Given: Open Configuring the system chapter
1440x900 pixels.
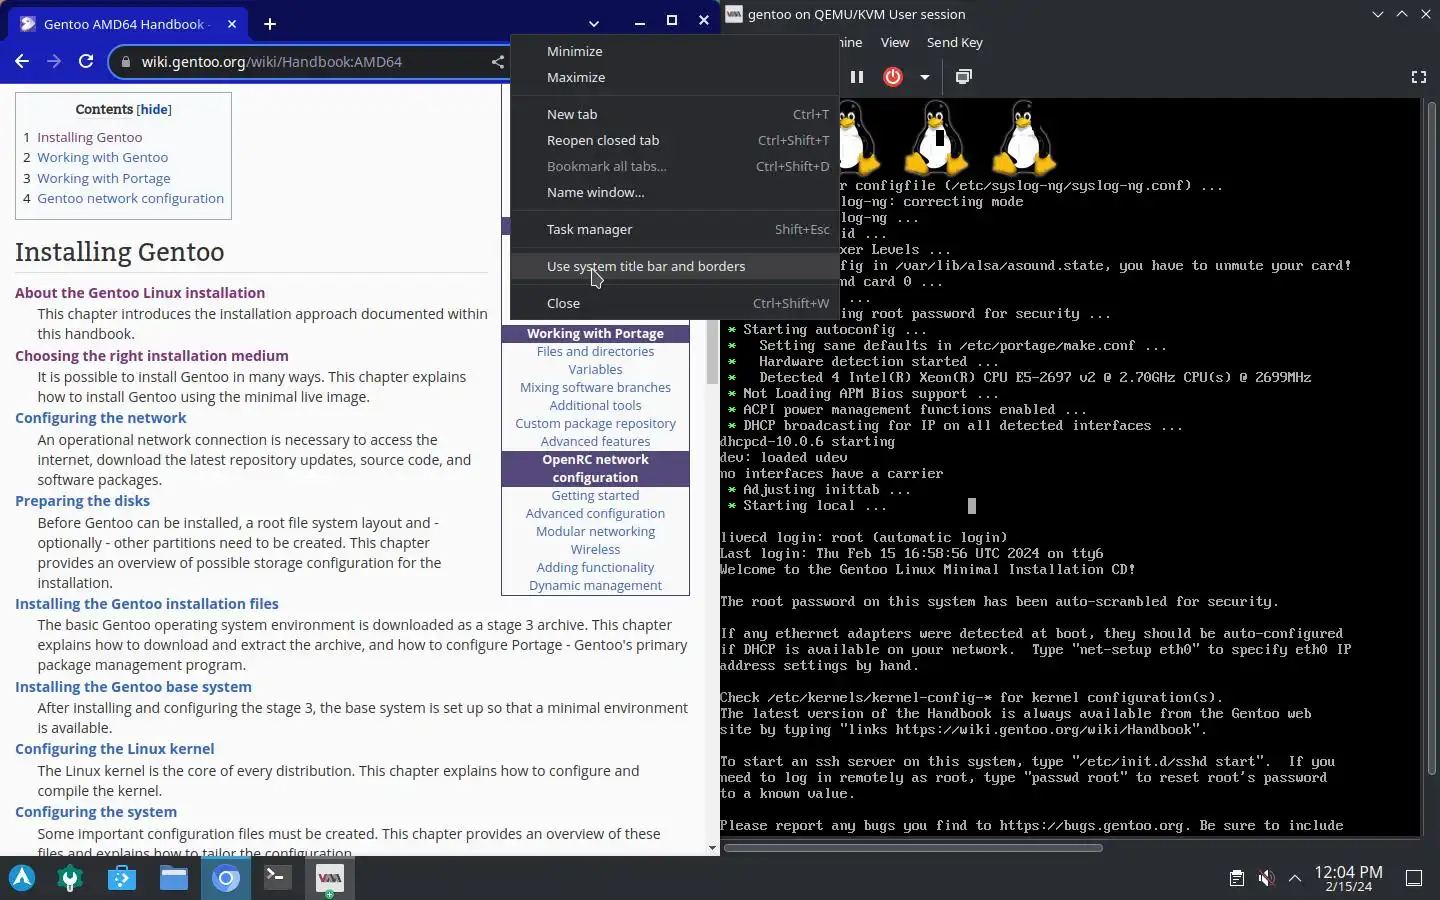Looking at the screenshot, I should click(x=96, y=812).
